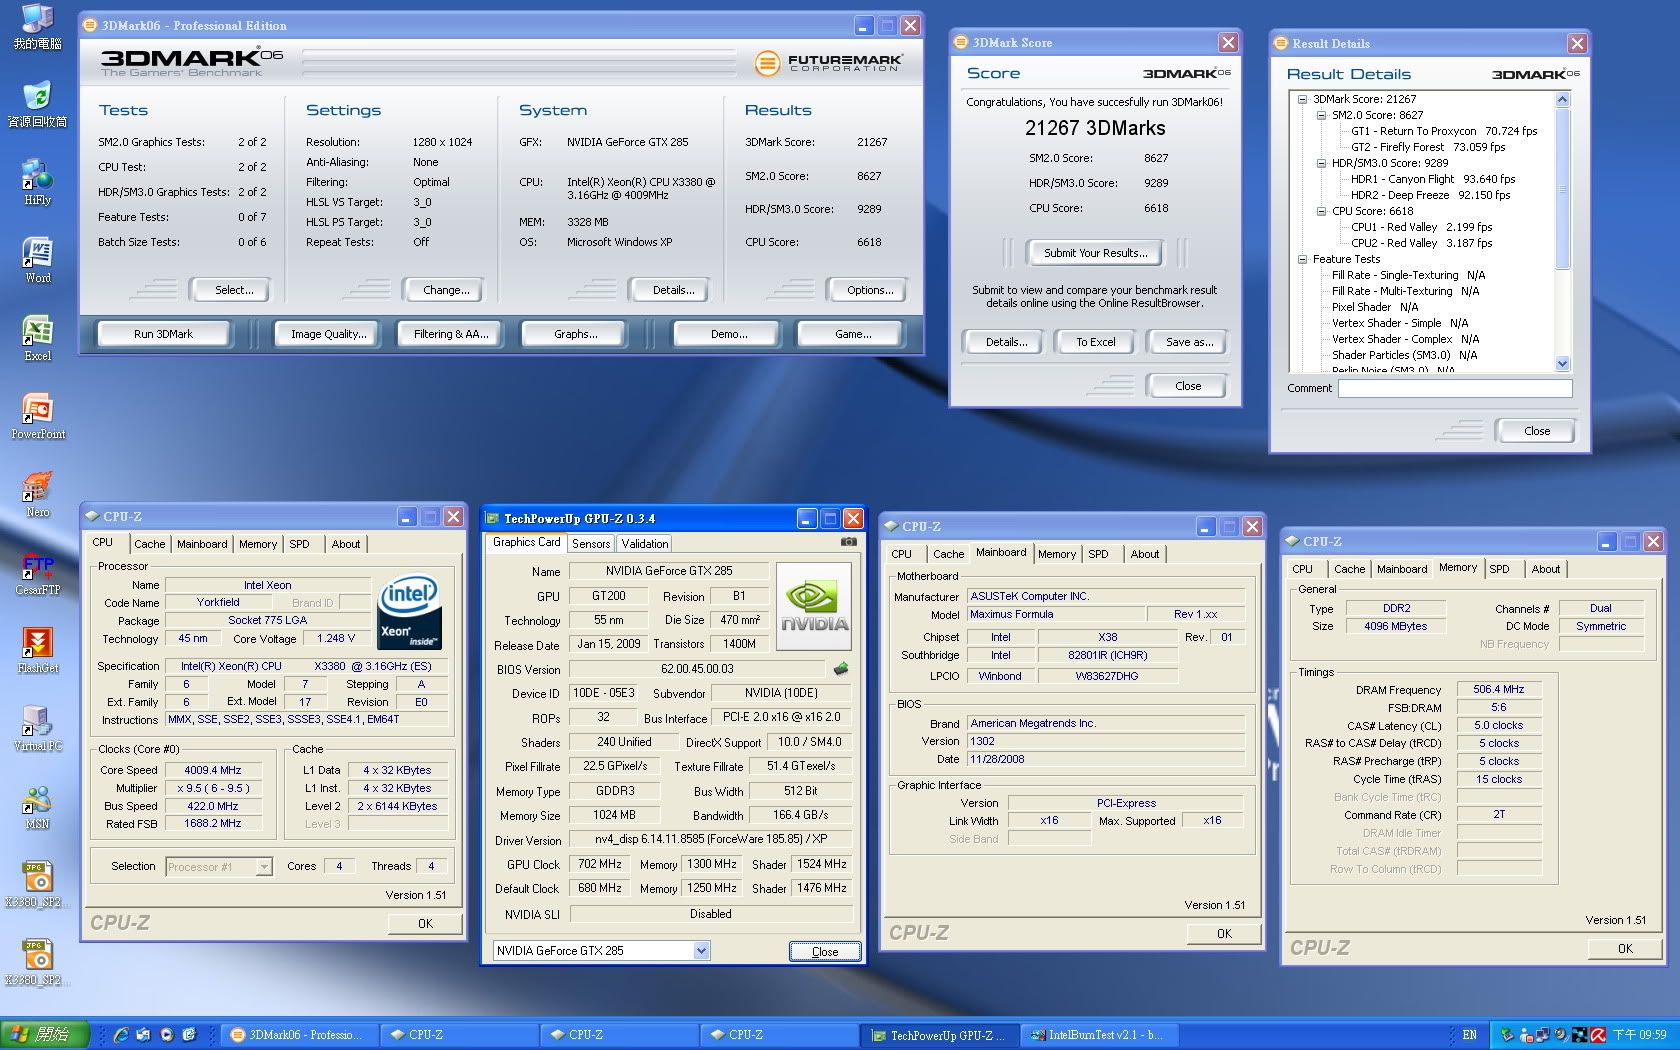This screenshot has height=1050, width=1680.
Task: Click the NVIDIA logo in GPU-Z
Action: tap(814, 606)
